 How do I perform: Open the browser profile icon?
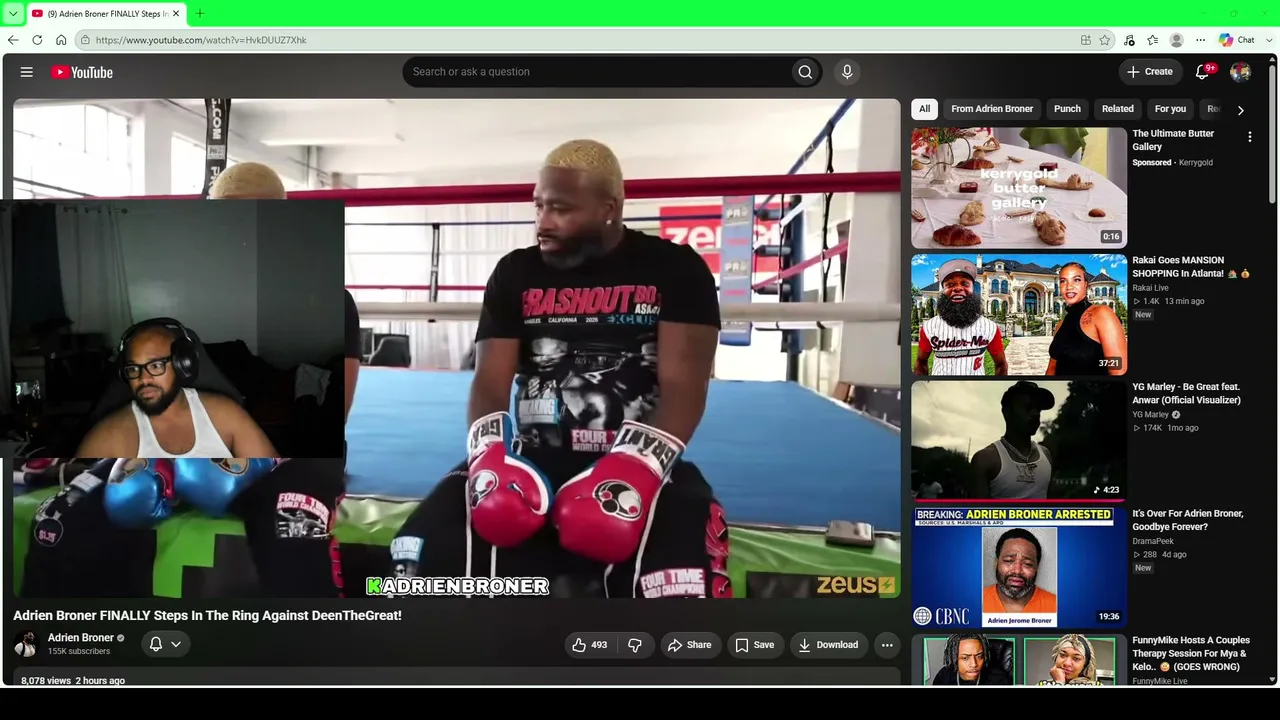click(x=1177, y=40)
